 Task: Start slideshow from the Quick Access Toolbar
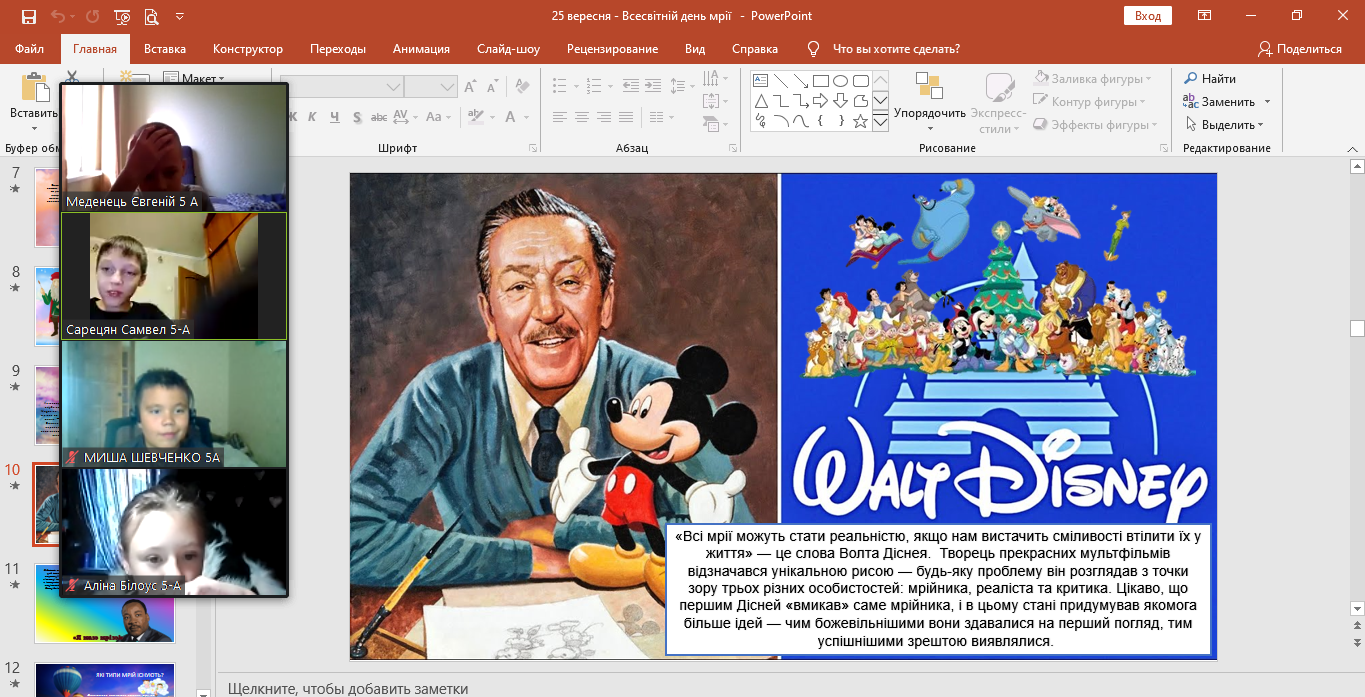(122, 16)
